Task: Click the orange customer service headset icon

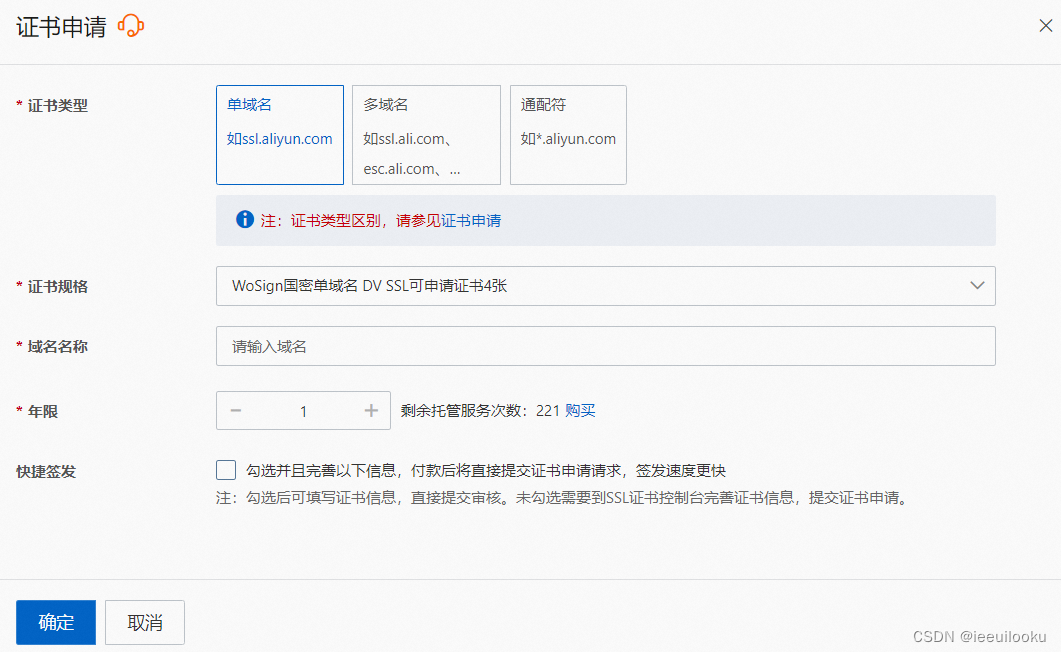Action: (x=131, y=26)
